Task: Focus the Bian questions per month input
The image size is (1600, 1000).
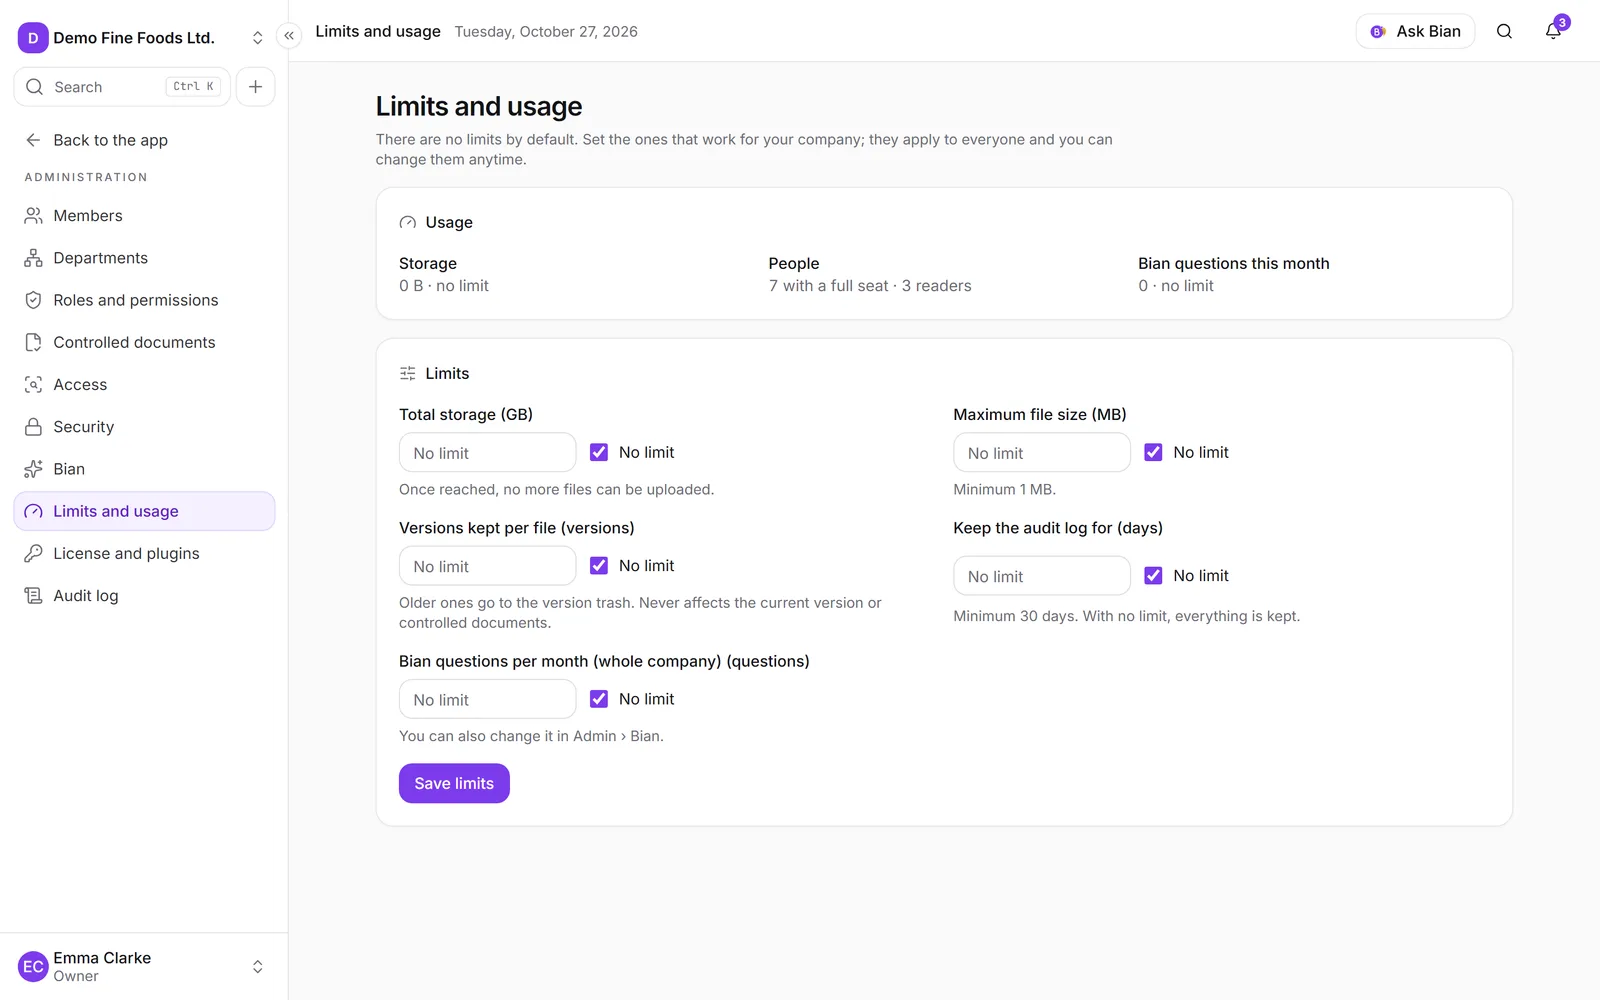Action: click(487, 699)
